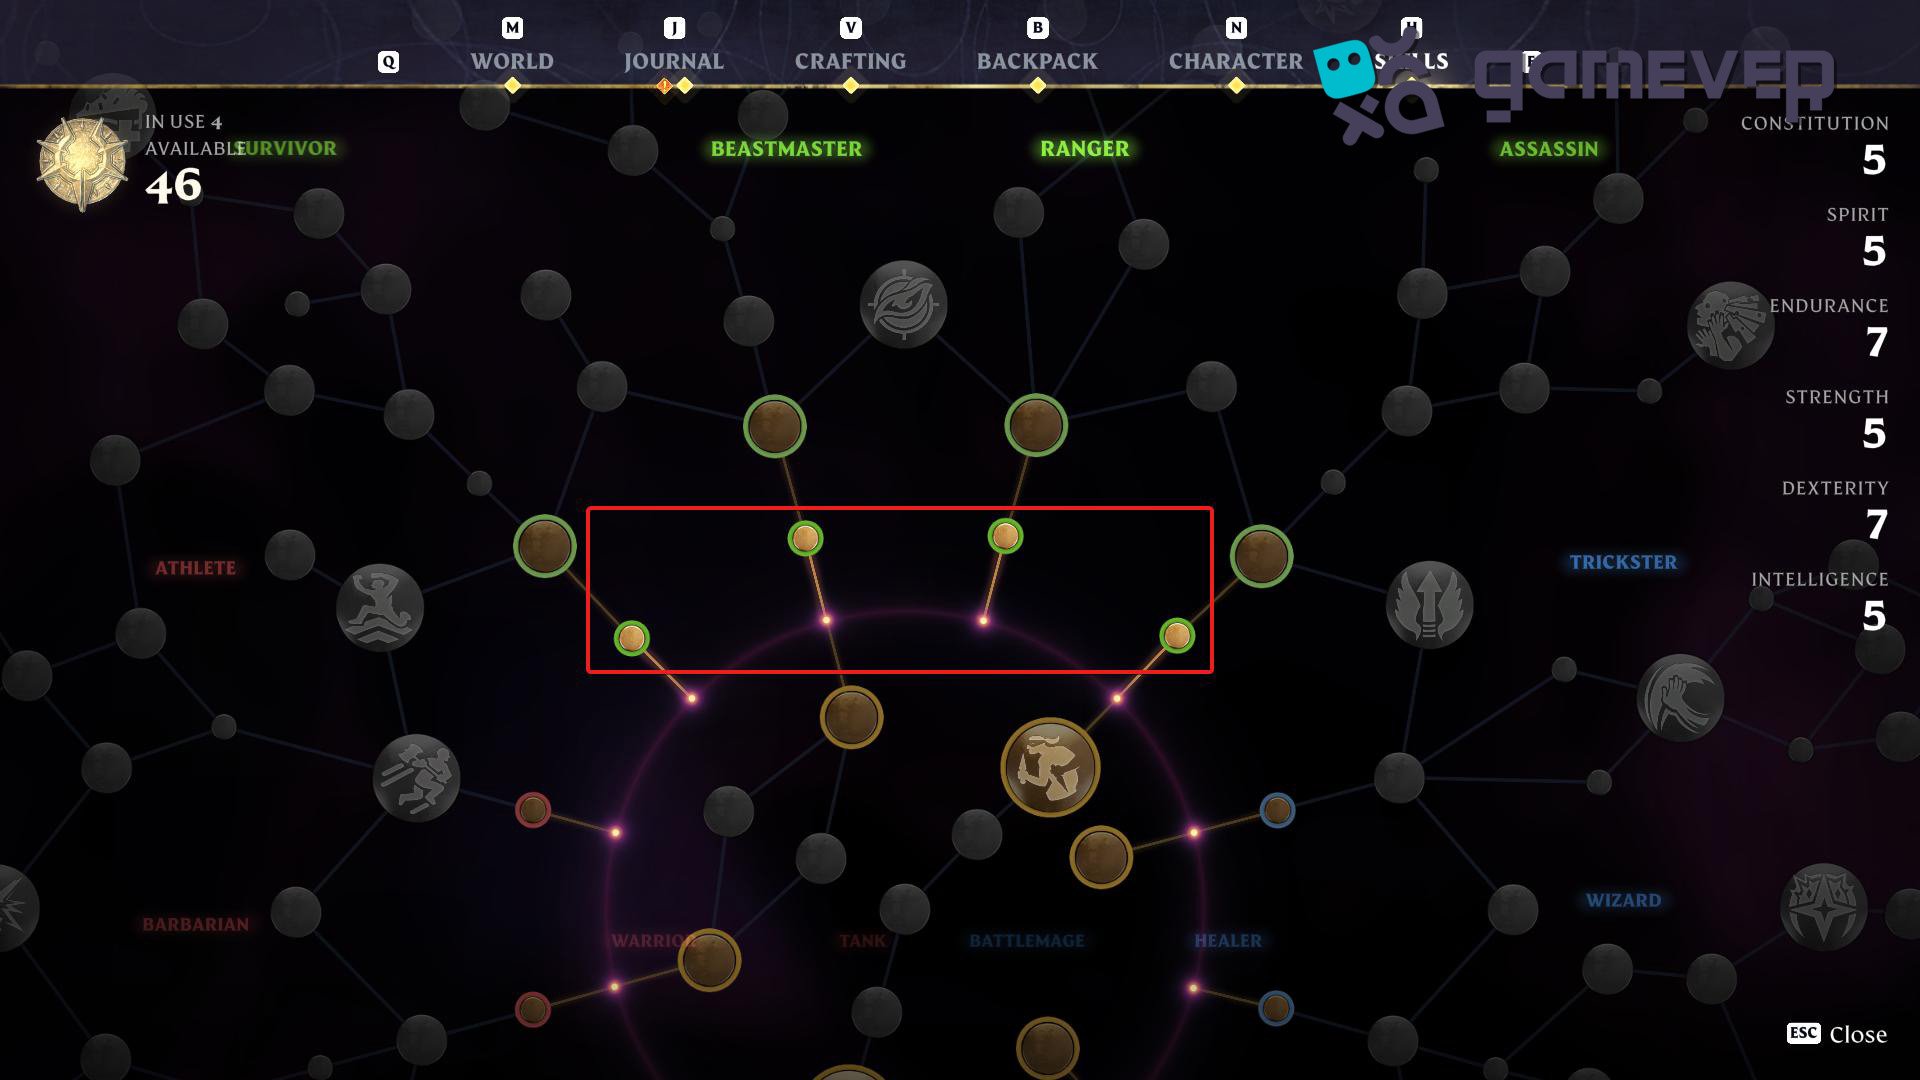Click the ATHLETE class label
Screen dimensions: 1920x1080
(195, 568)
